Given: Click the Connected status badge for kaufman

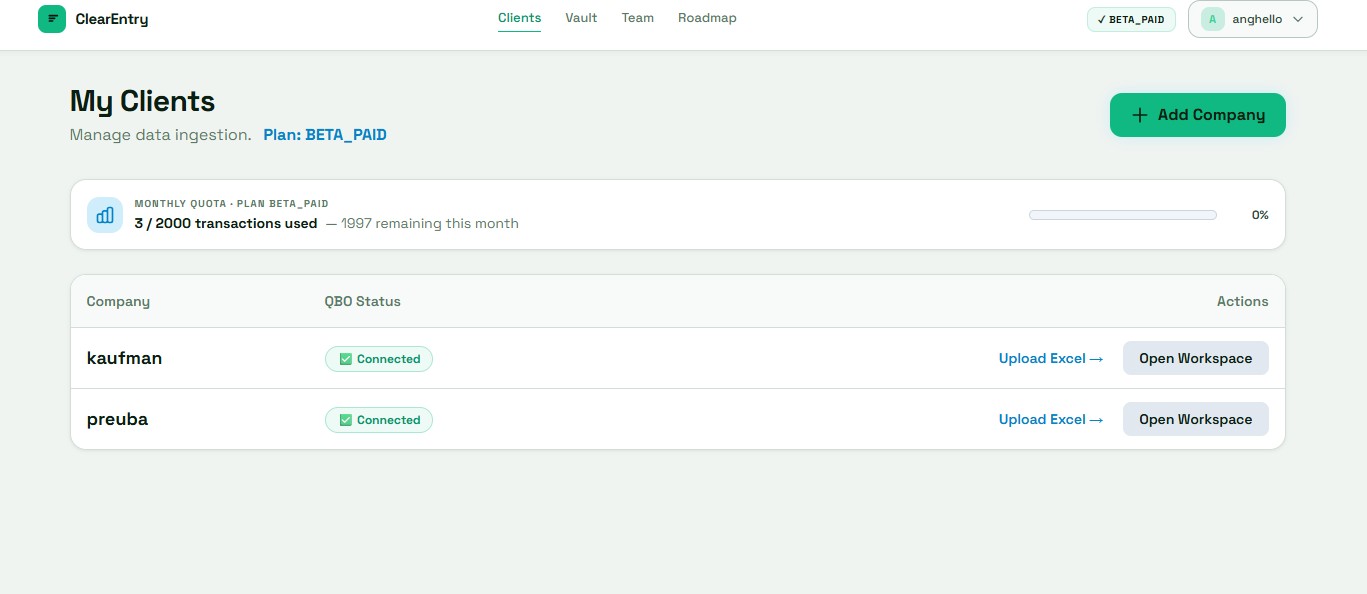Looking at the screenshot, I should 379,359.
